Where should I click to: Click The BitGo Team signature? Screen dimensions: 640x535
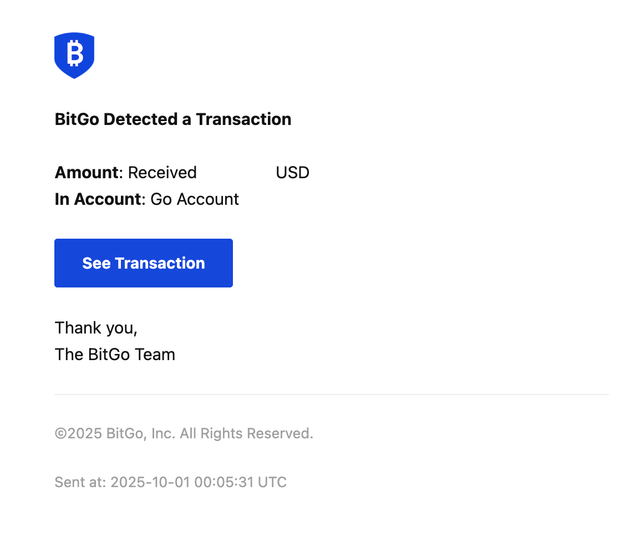[x=115, y=354]
